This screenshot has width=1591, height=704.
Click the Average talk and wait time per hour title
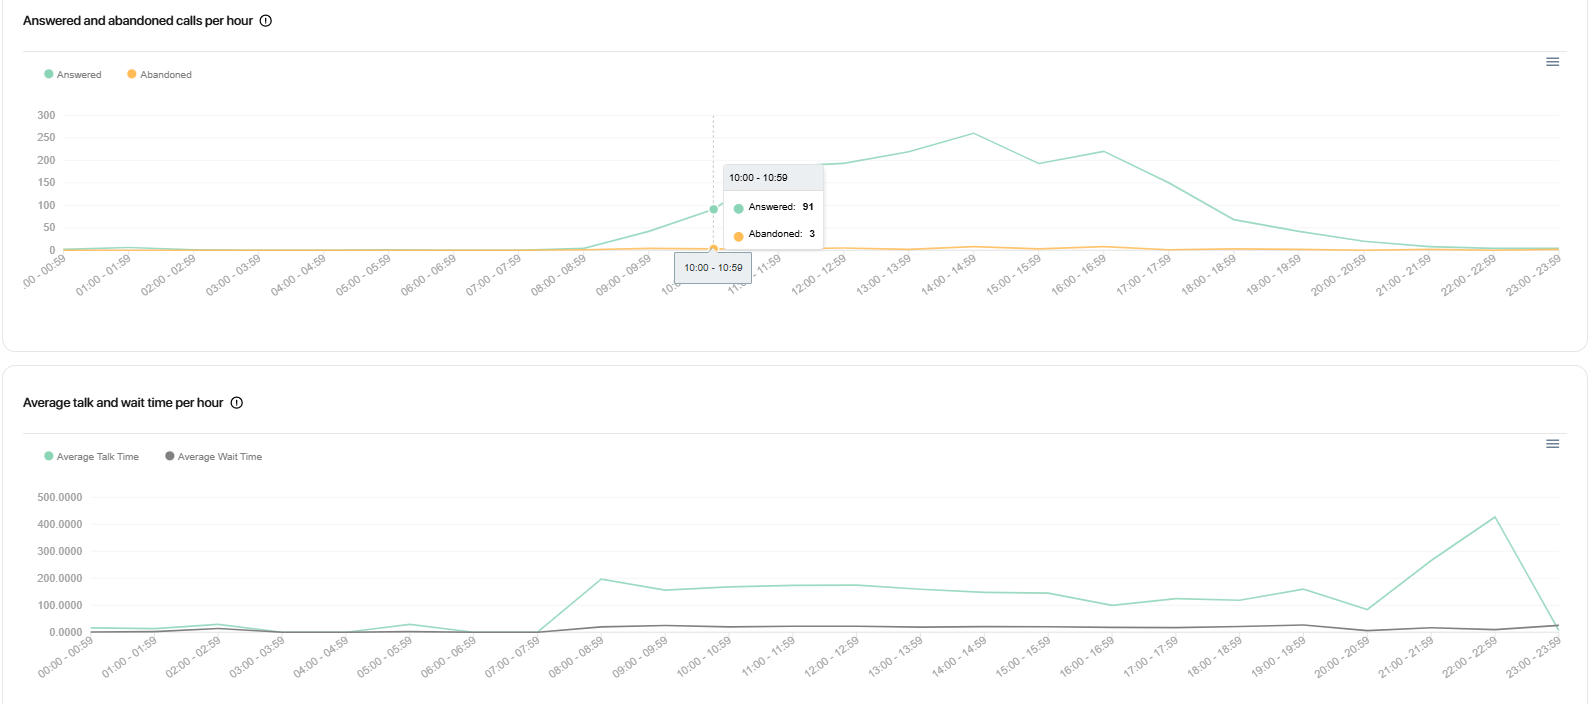point(123,403)
